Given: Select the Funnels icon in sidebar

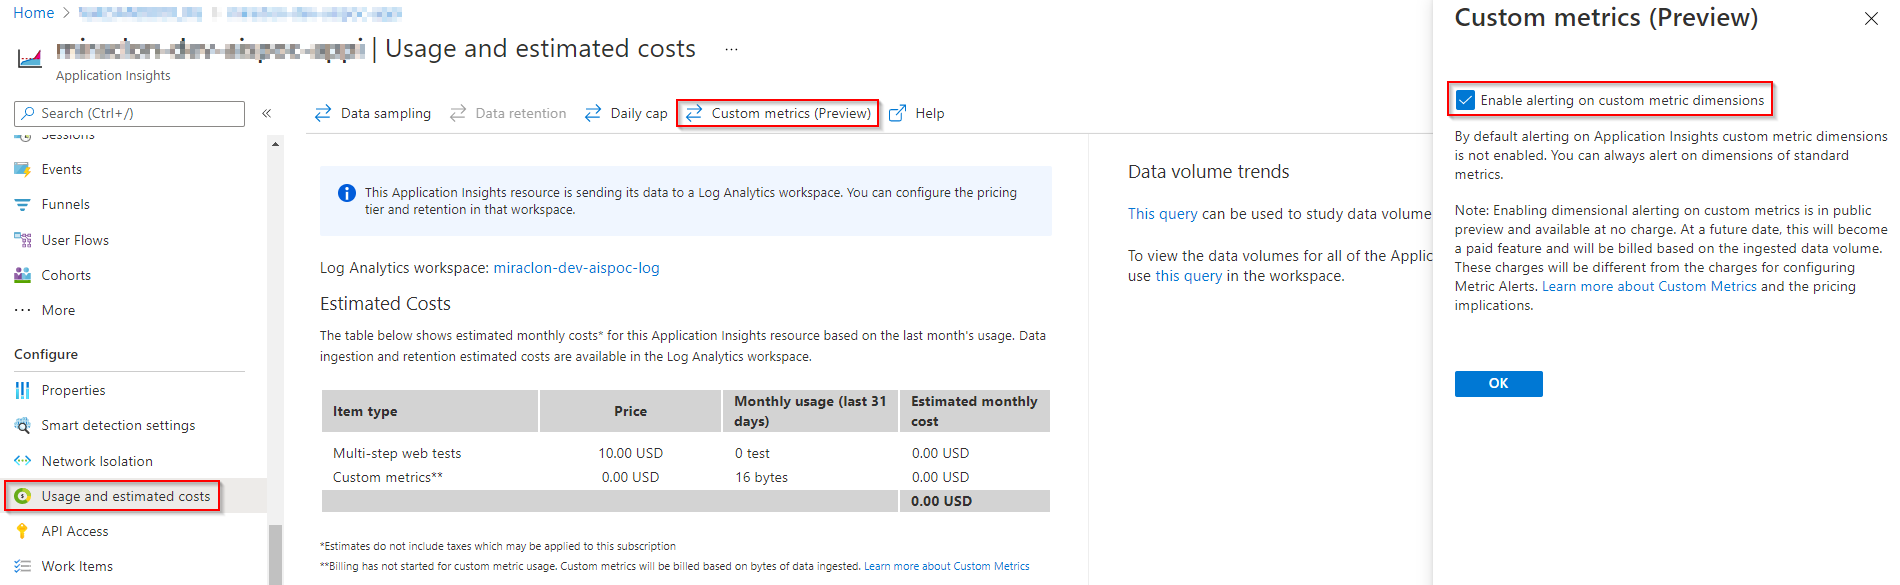Looking at the screenshot, I should pyautogui.click(x=23, y=204).
